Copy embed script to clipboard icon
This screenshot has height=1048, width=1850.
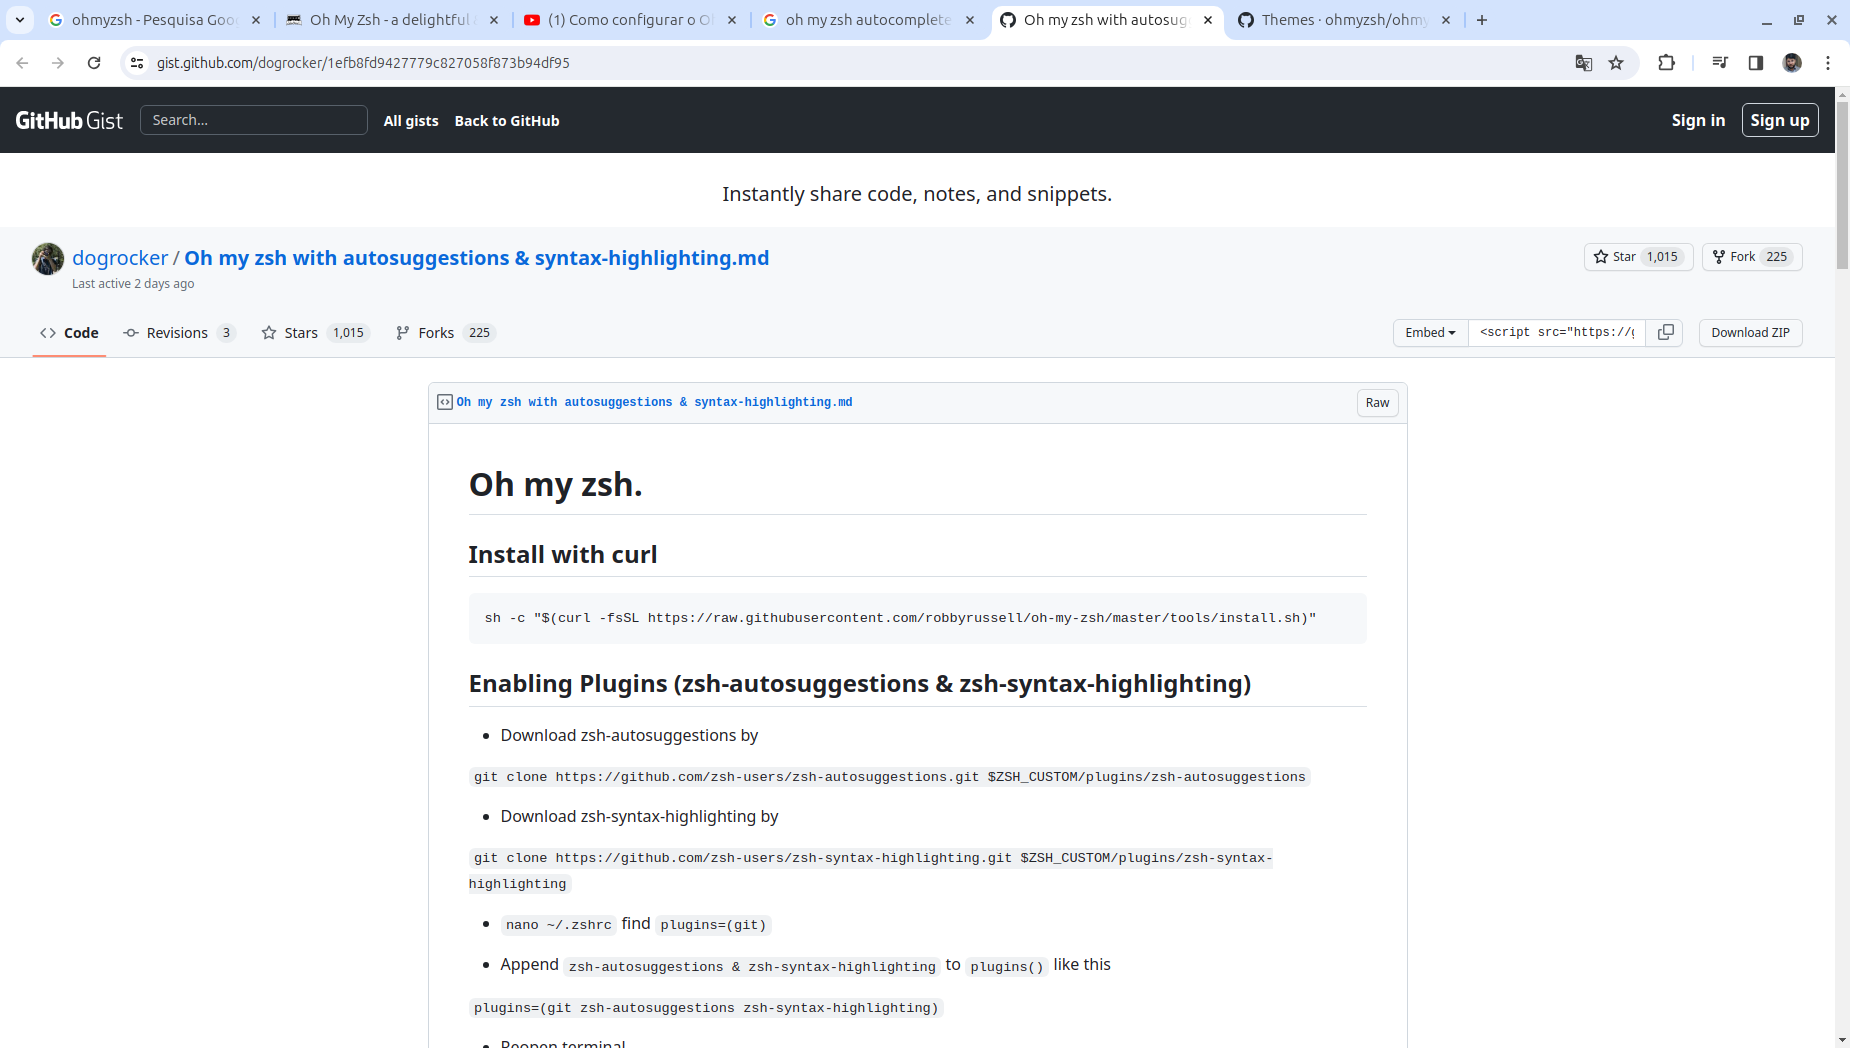click(1665, 333)
